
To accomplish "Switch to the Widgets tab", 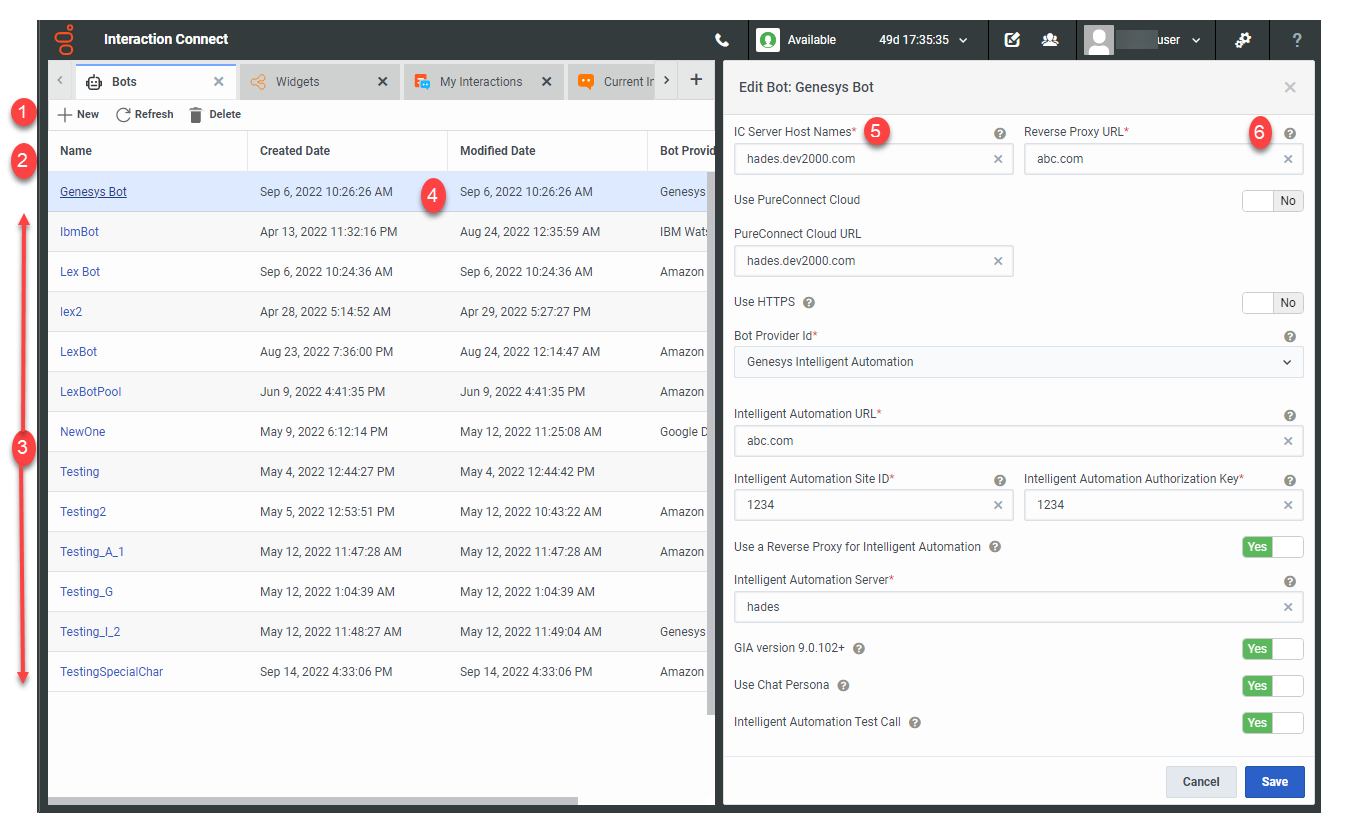I will coord(298,82).
